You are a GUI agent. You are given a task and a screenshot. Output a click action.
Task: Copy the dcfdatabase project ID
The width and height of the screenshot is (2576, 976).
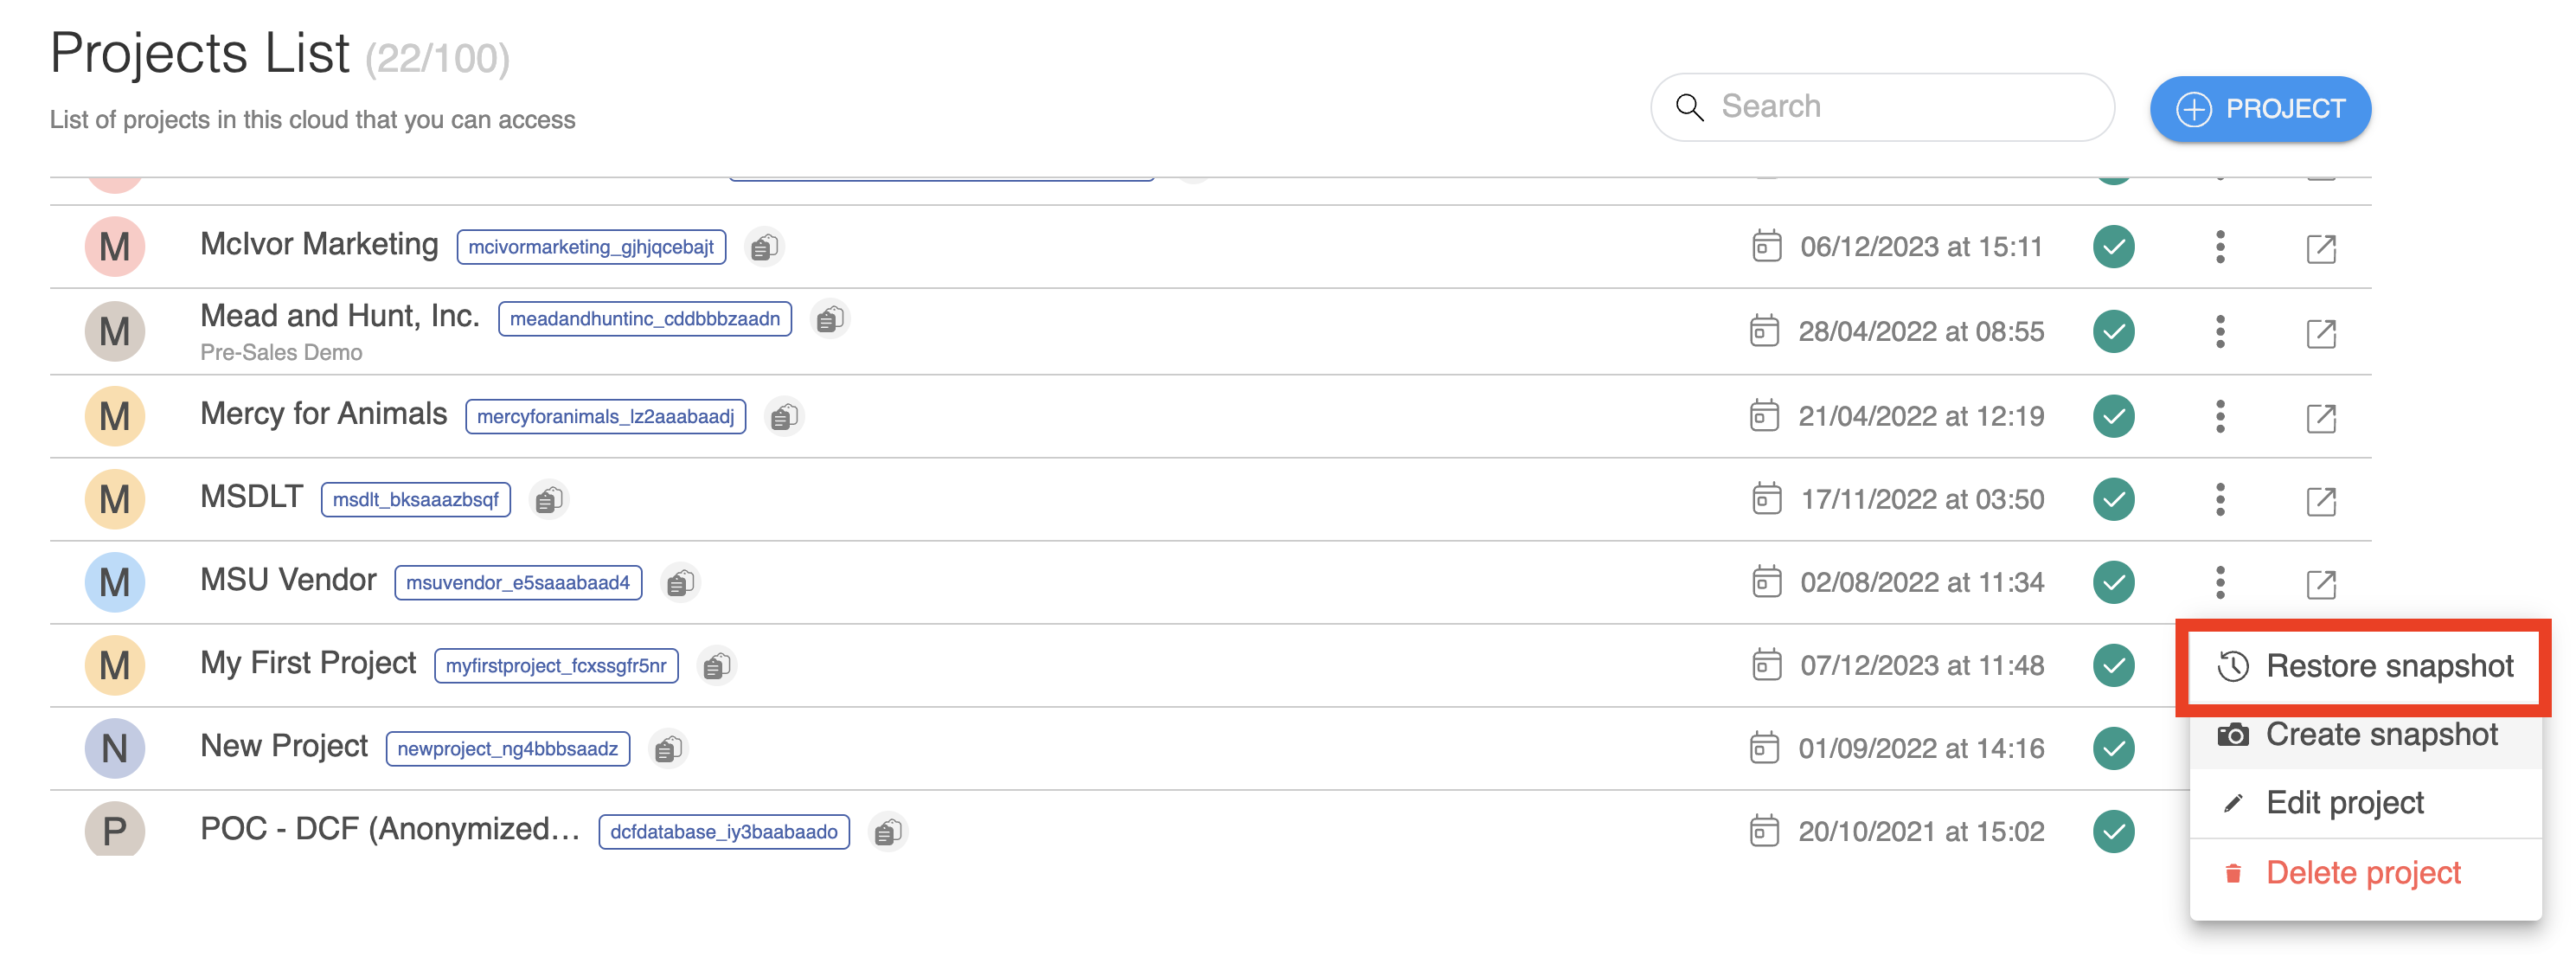point(888,832)
